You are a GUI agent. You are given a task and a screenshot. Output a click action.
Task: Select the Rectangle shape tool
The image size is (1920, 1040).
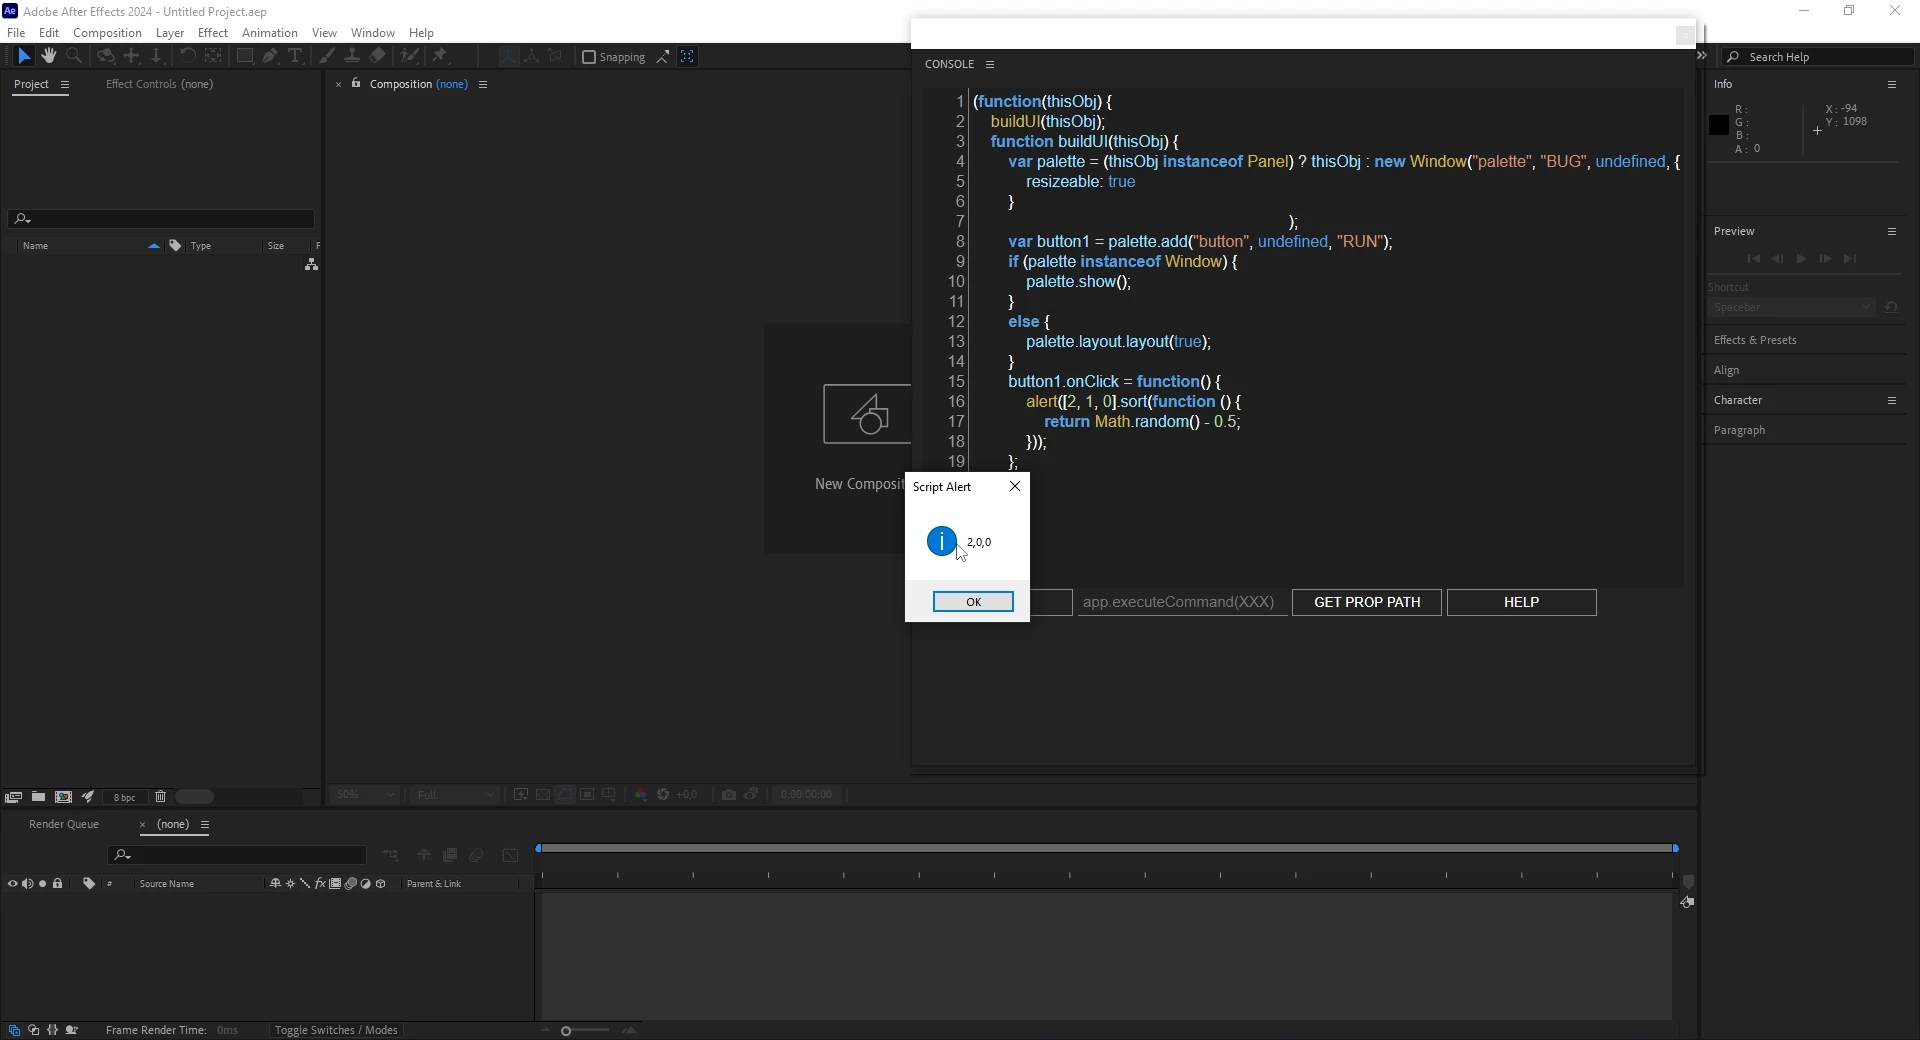click(x=244, y=57)
